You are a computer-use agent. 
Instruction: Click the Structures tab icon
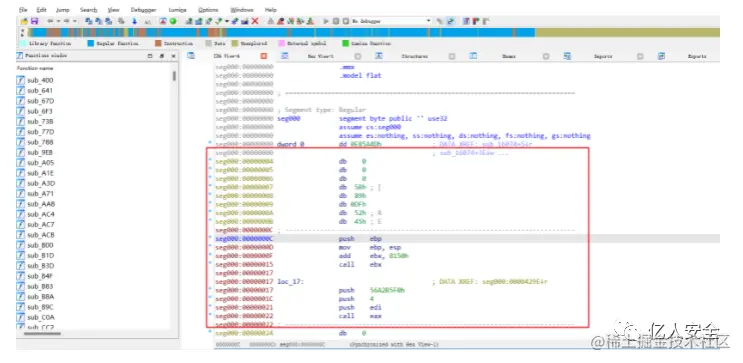point(379,56)
